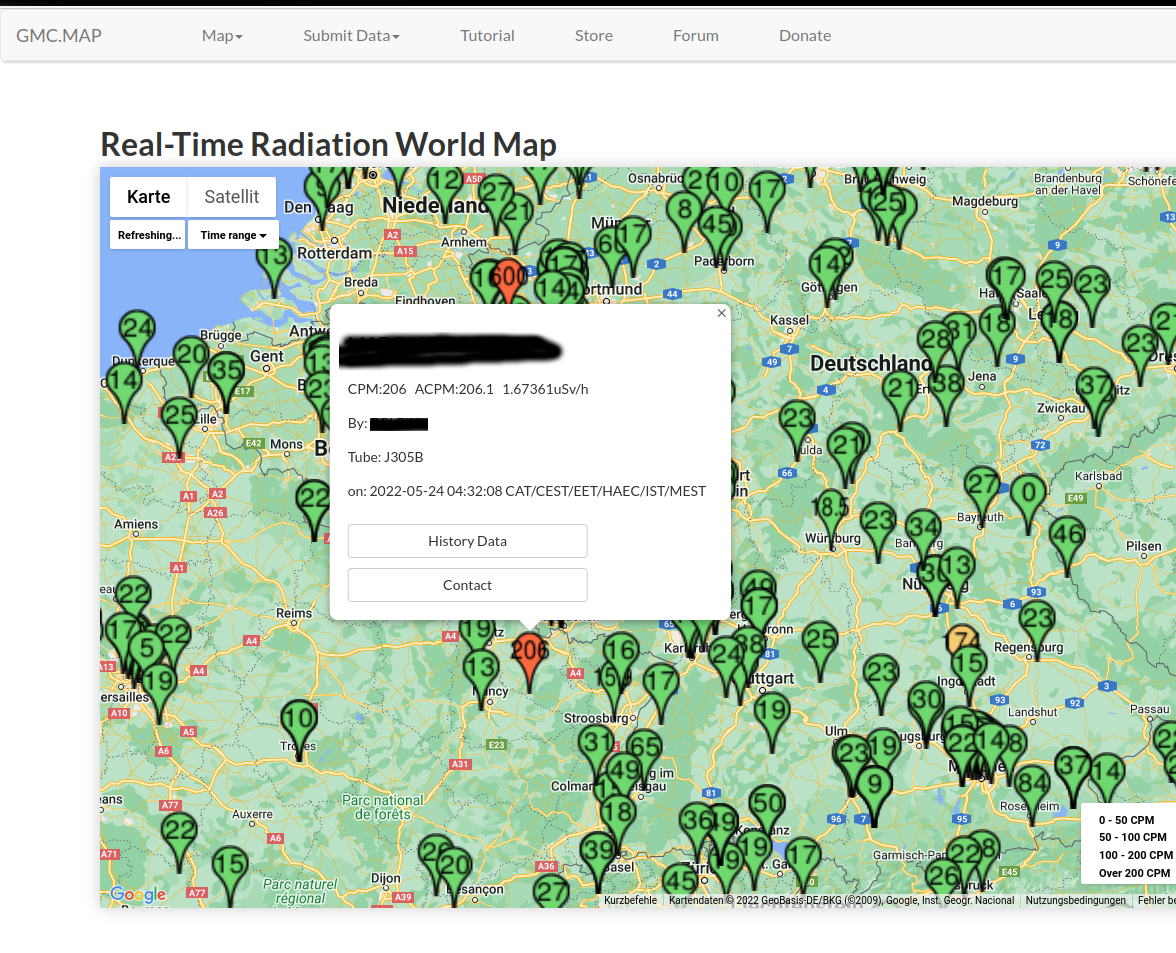Viewport: 1176px width, 953px height.
Task: Visit the Donate page
Action: [805, 35]
